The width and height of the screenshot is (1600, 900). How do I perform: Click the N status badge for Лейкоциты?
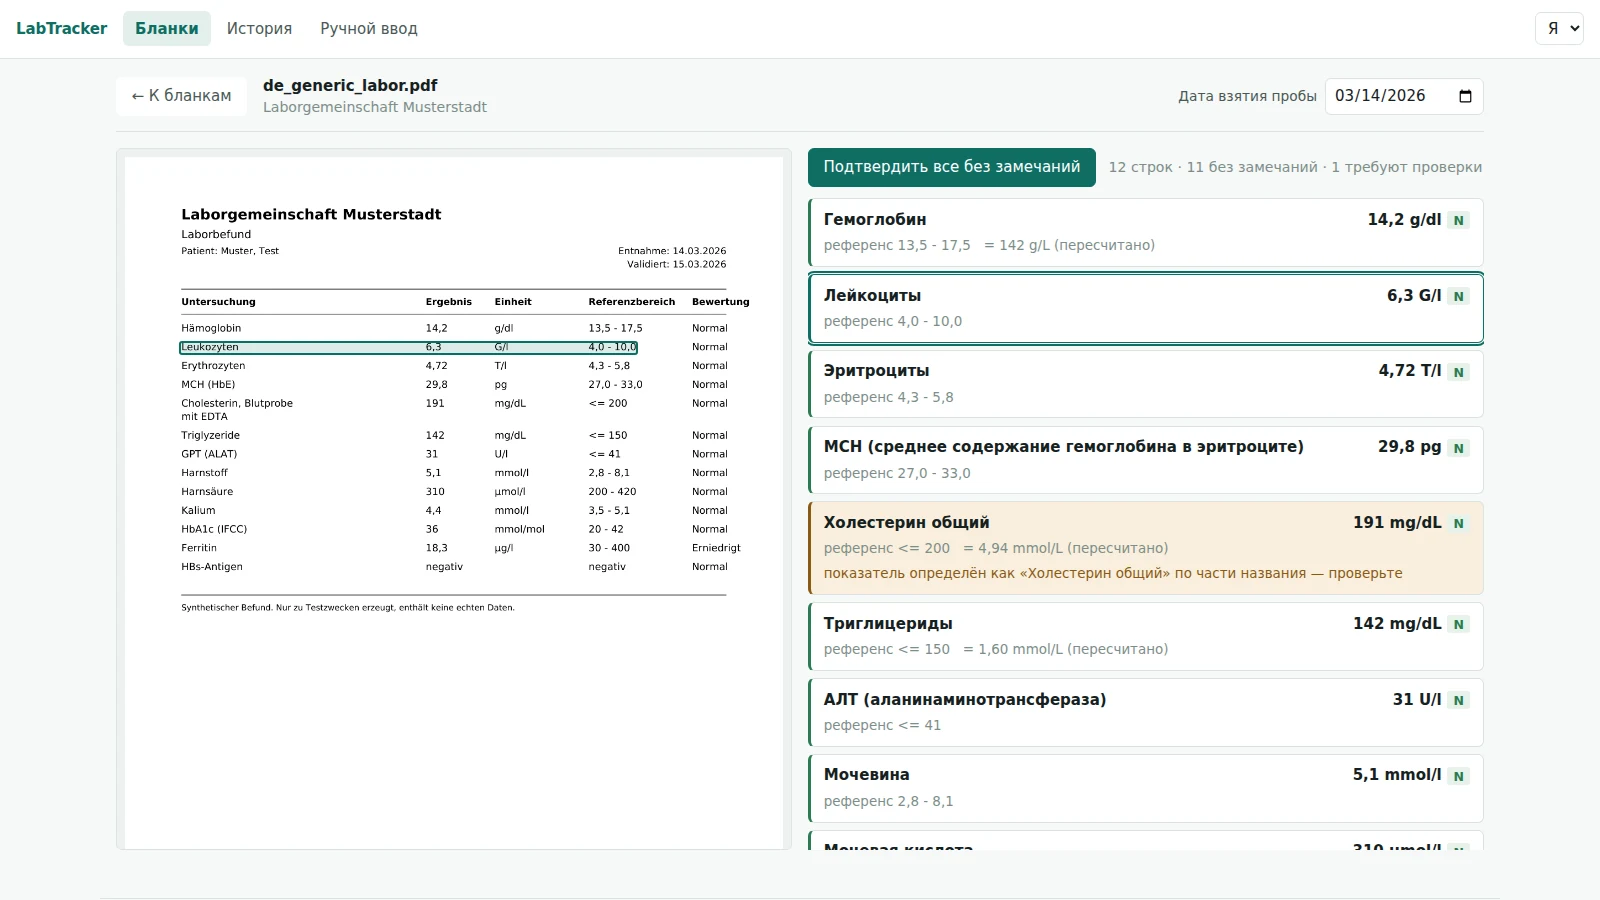(x=1459, y=296)
